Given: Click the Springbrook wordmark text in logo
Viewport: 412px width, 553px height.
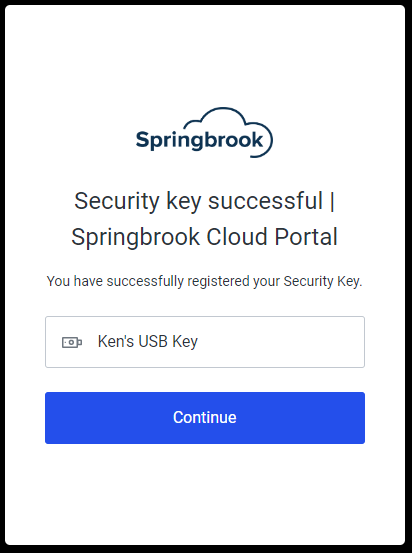Looking at the screenshot, I should [x=200, y=140].
